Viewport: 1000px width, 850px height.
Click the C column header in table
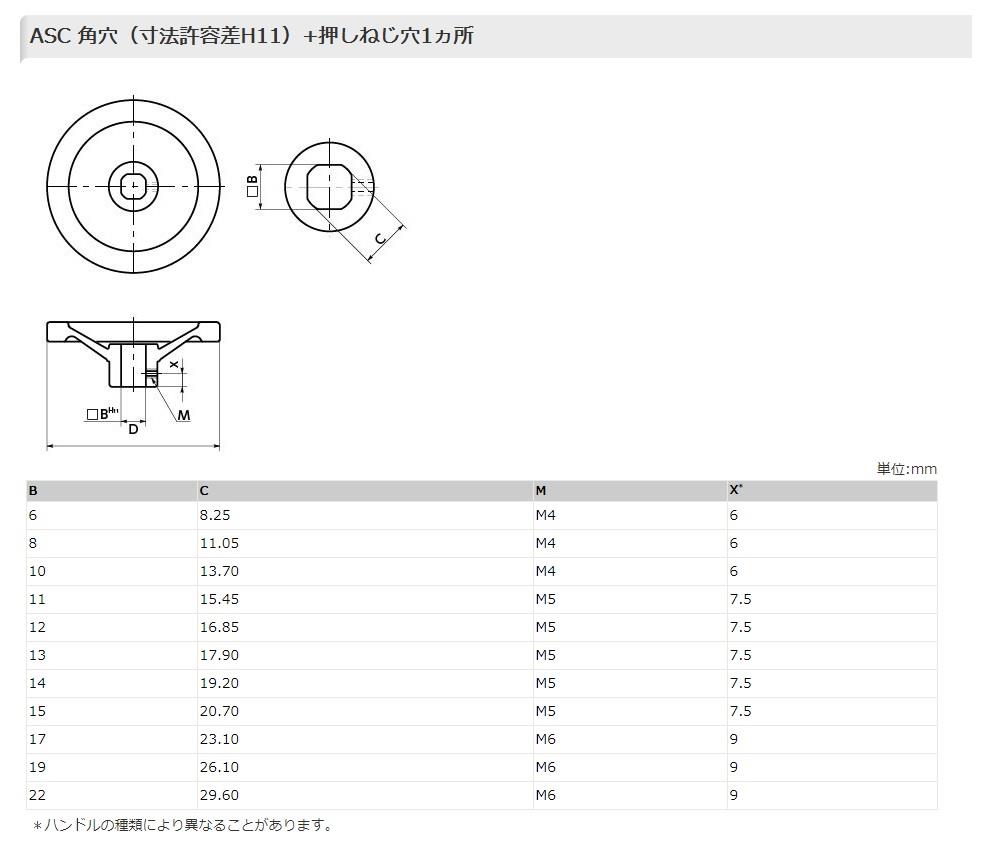[204, 491]
